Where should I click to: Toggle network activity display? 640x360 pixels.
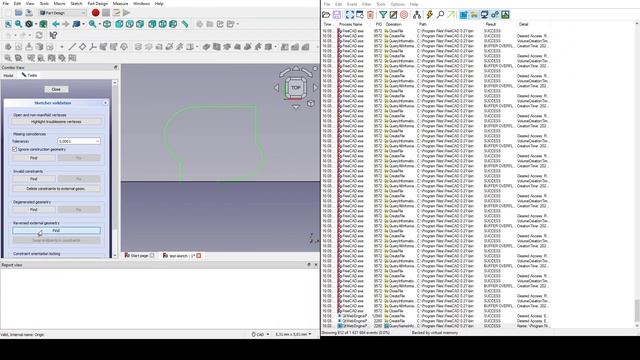pos(484,15)
